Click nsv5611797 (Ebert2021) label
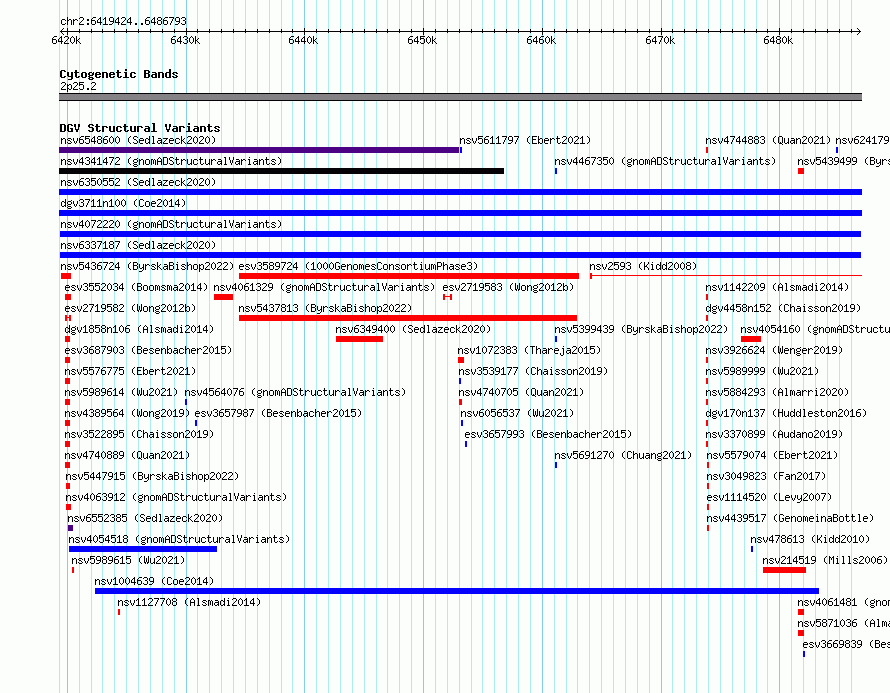Image resolution: width=890 pixels, height=693 pixels. click(525, 140)
